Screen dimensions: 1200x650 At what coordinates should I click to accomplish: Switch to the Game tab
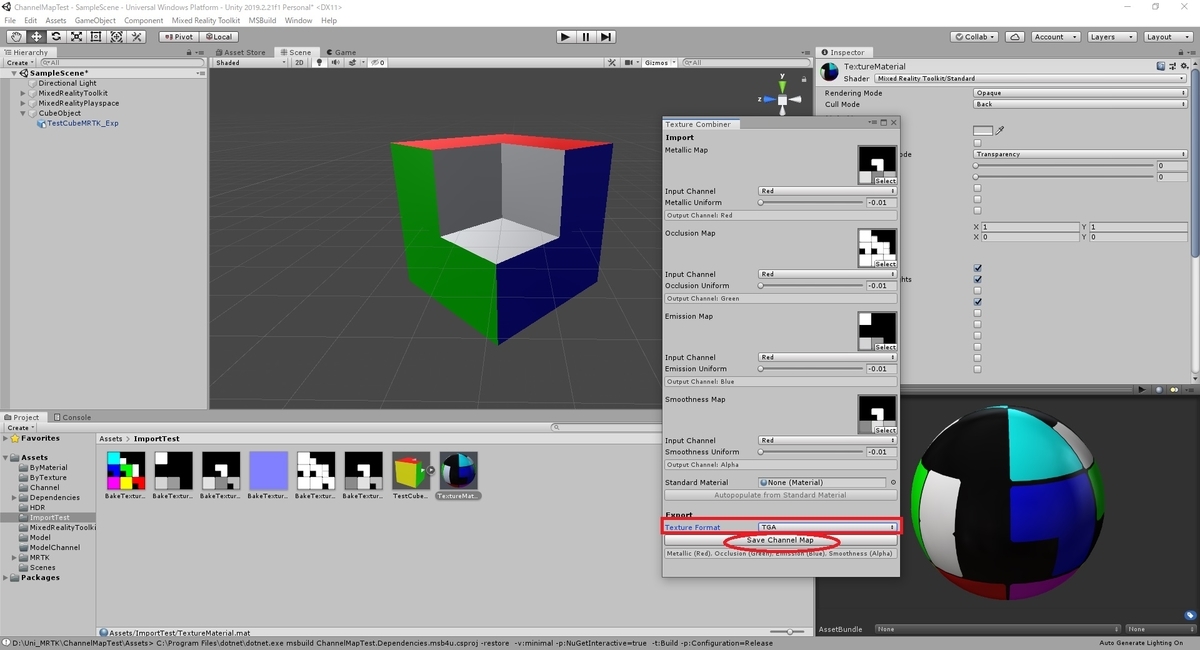pyautogui.click(x=341, y=52)
